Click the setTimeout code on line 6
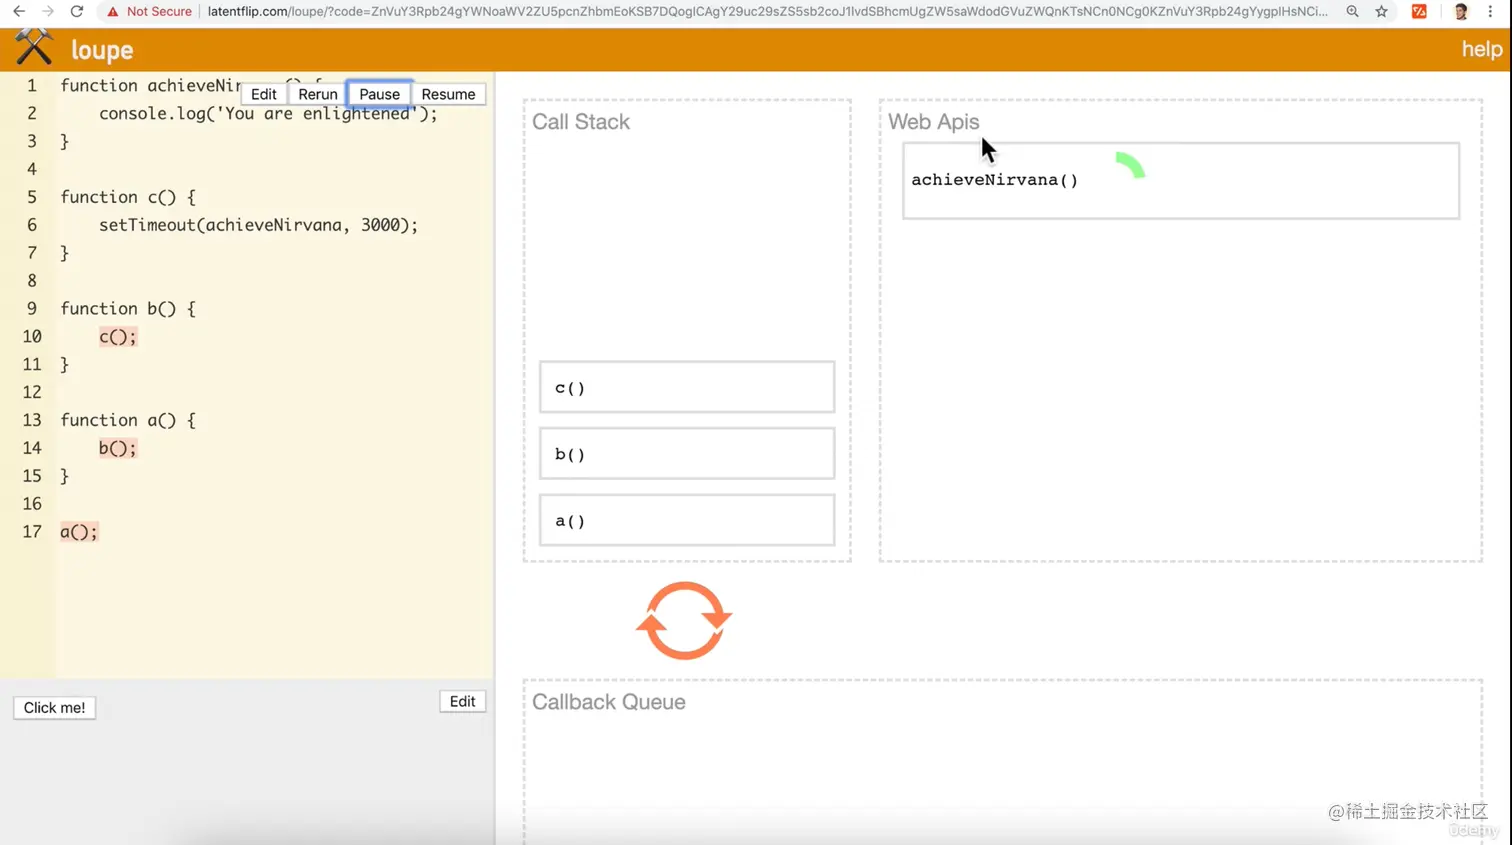The width and height of the screenshot is (1512, 845). pos(258,225)
